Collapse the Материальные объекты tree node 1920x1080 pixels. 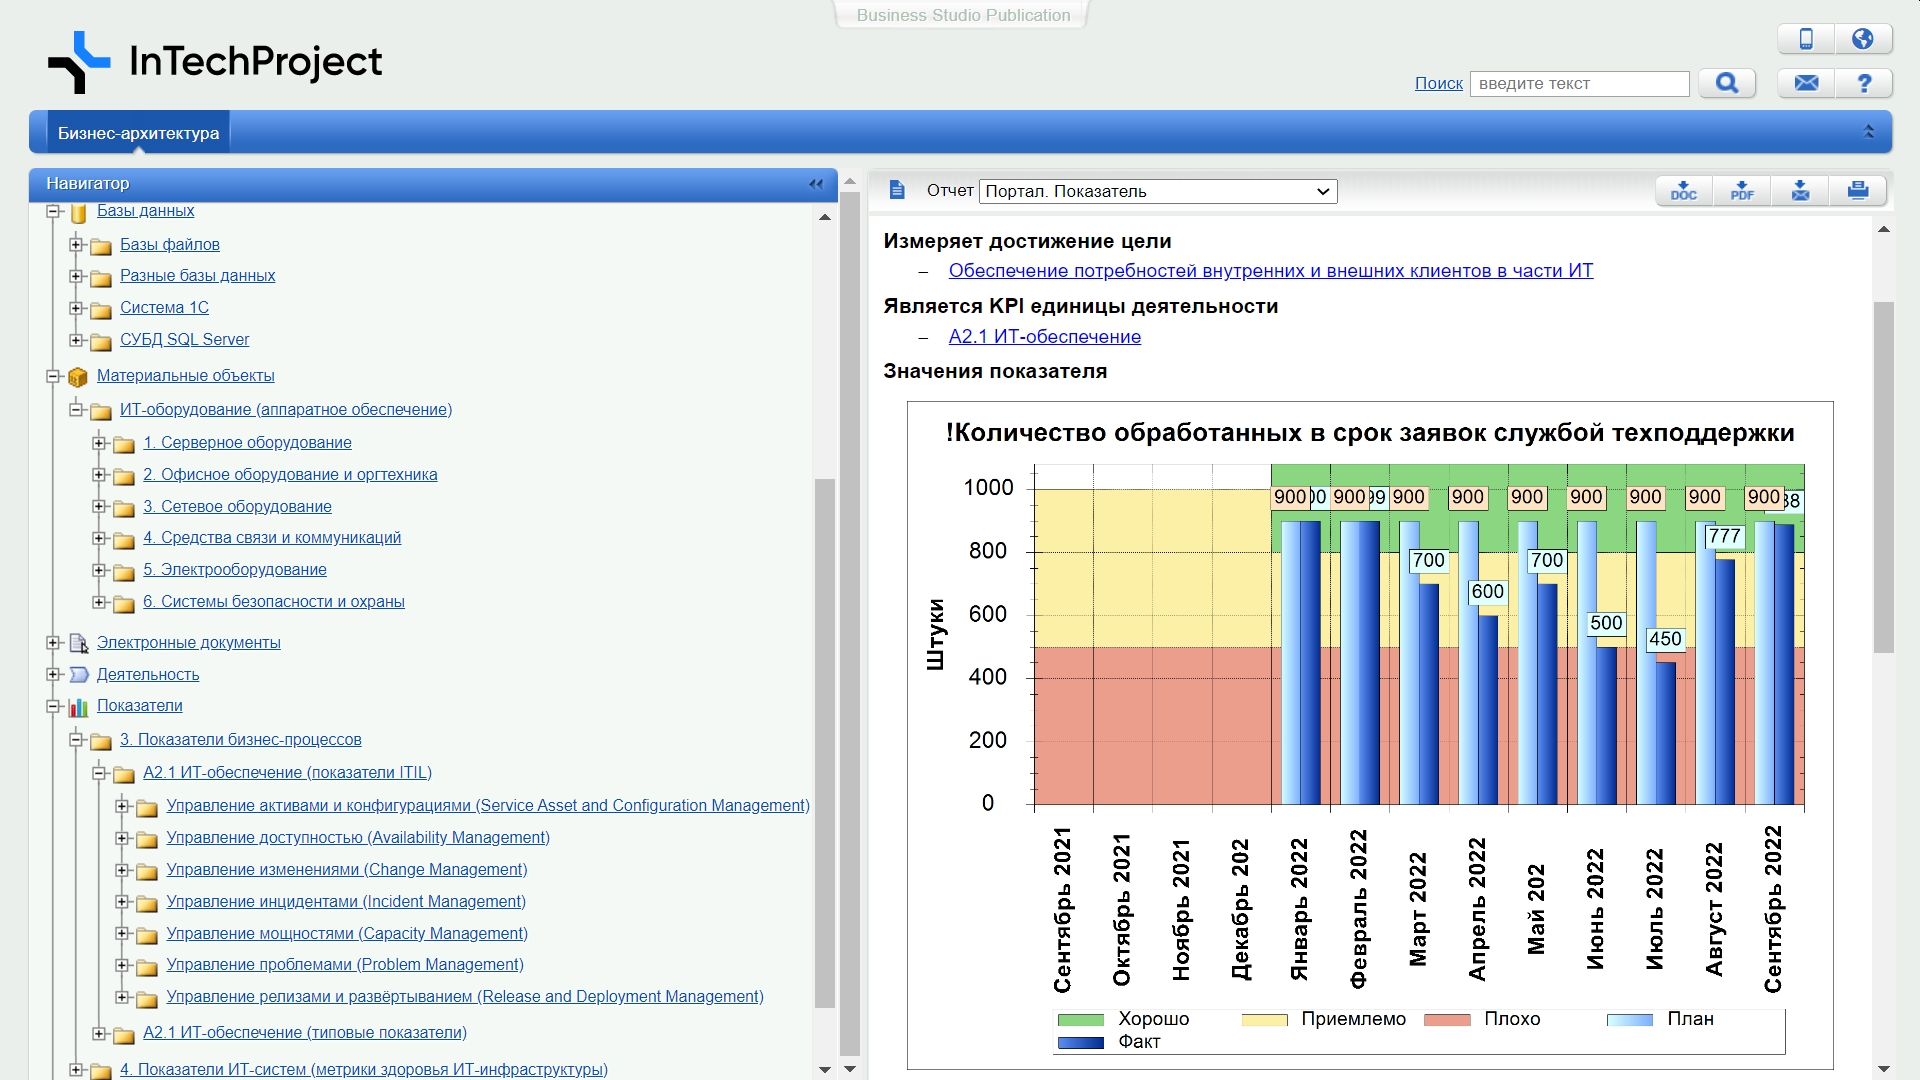point(54,377)
